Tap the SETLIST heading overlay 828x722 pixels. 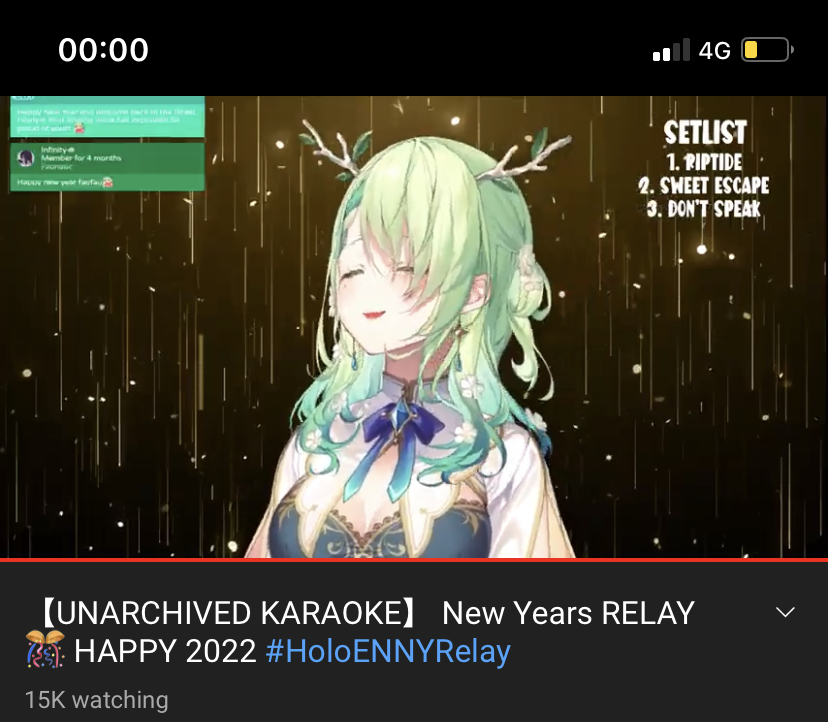705,133
